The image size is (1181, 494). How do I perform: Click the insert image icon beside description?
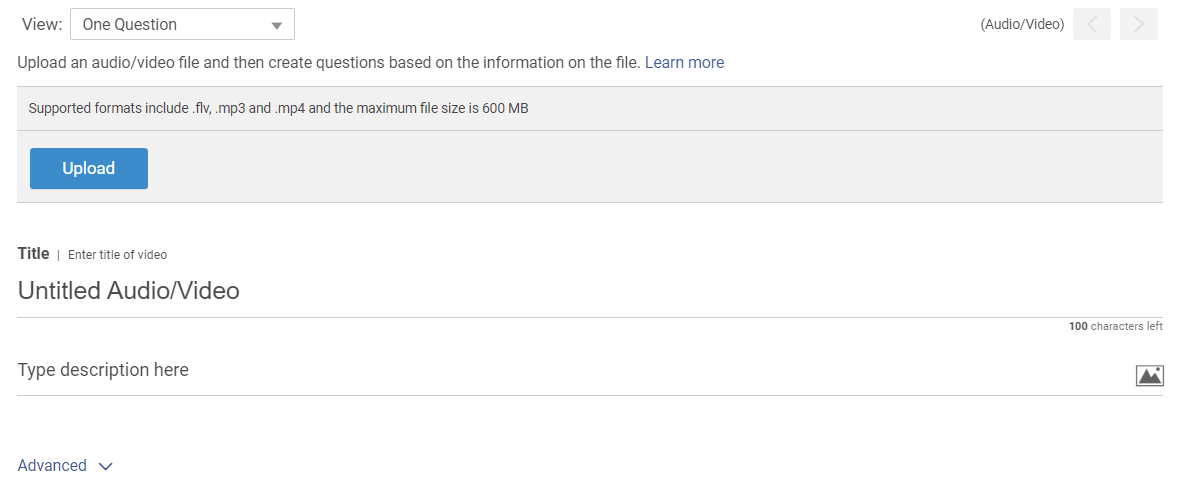[x=1150, y=375]
